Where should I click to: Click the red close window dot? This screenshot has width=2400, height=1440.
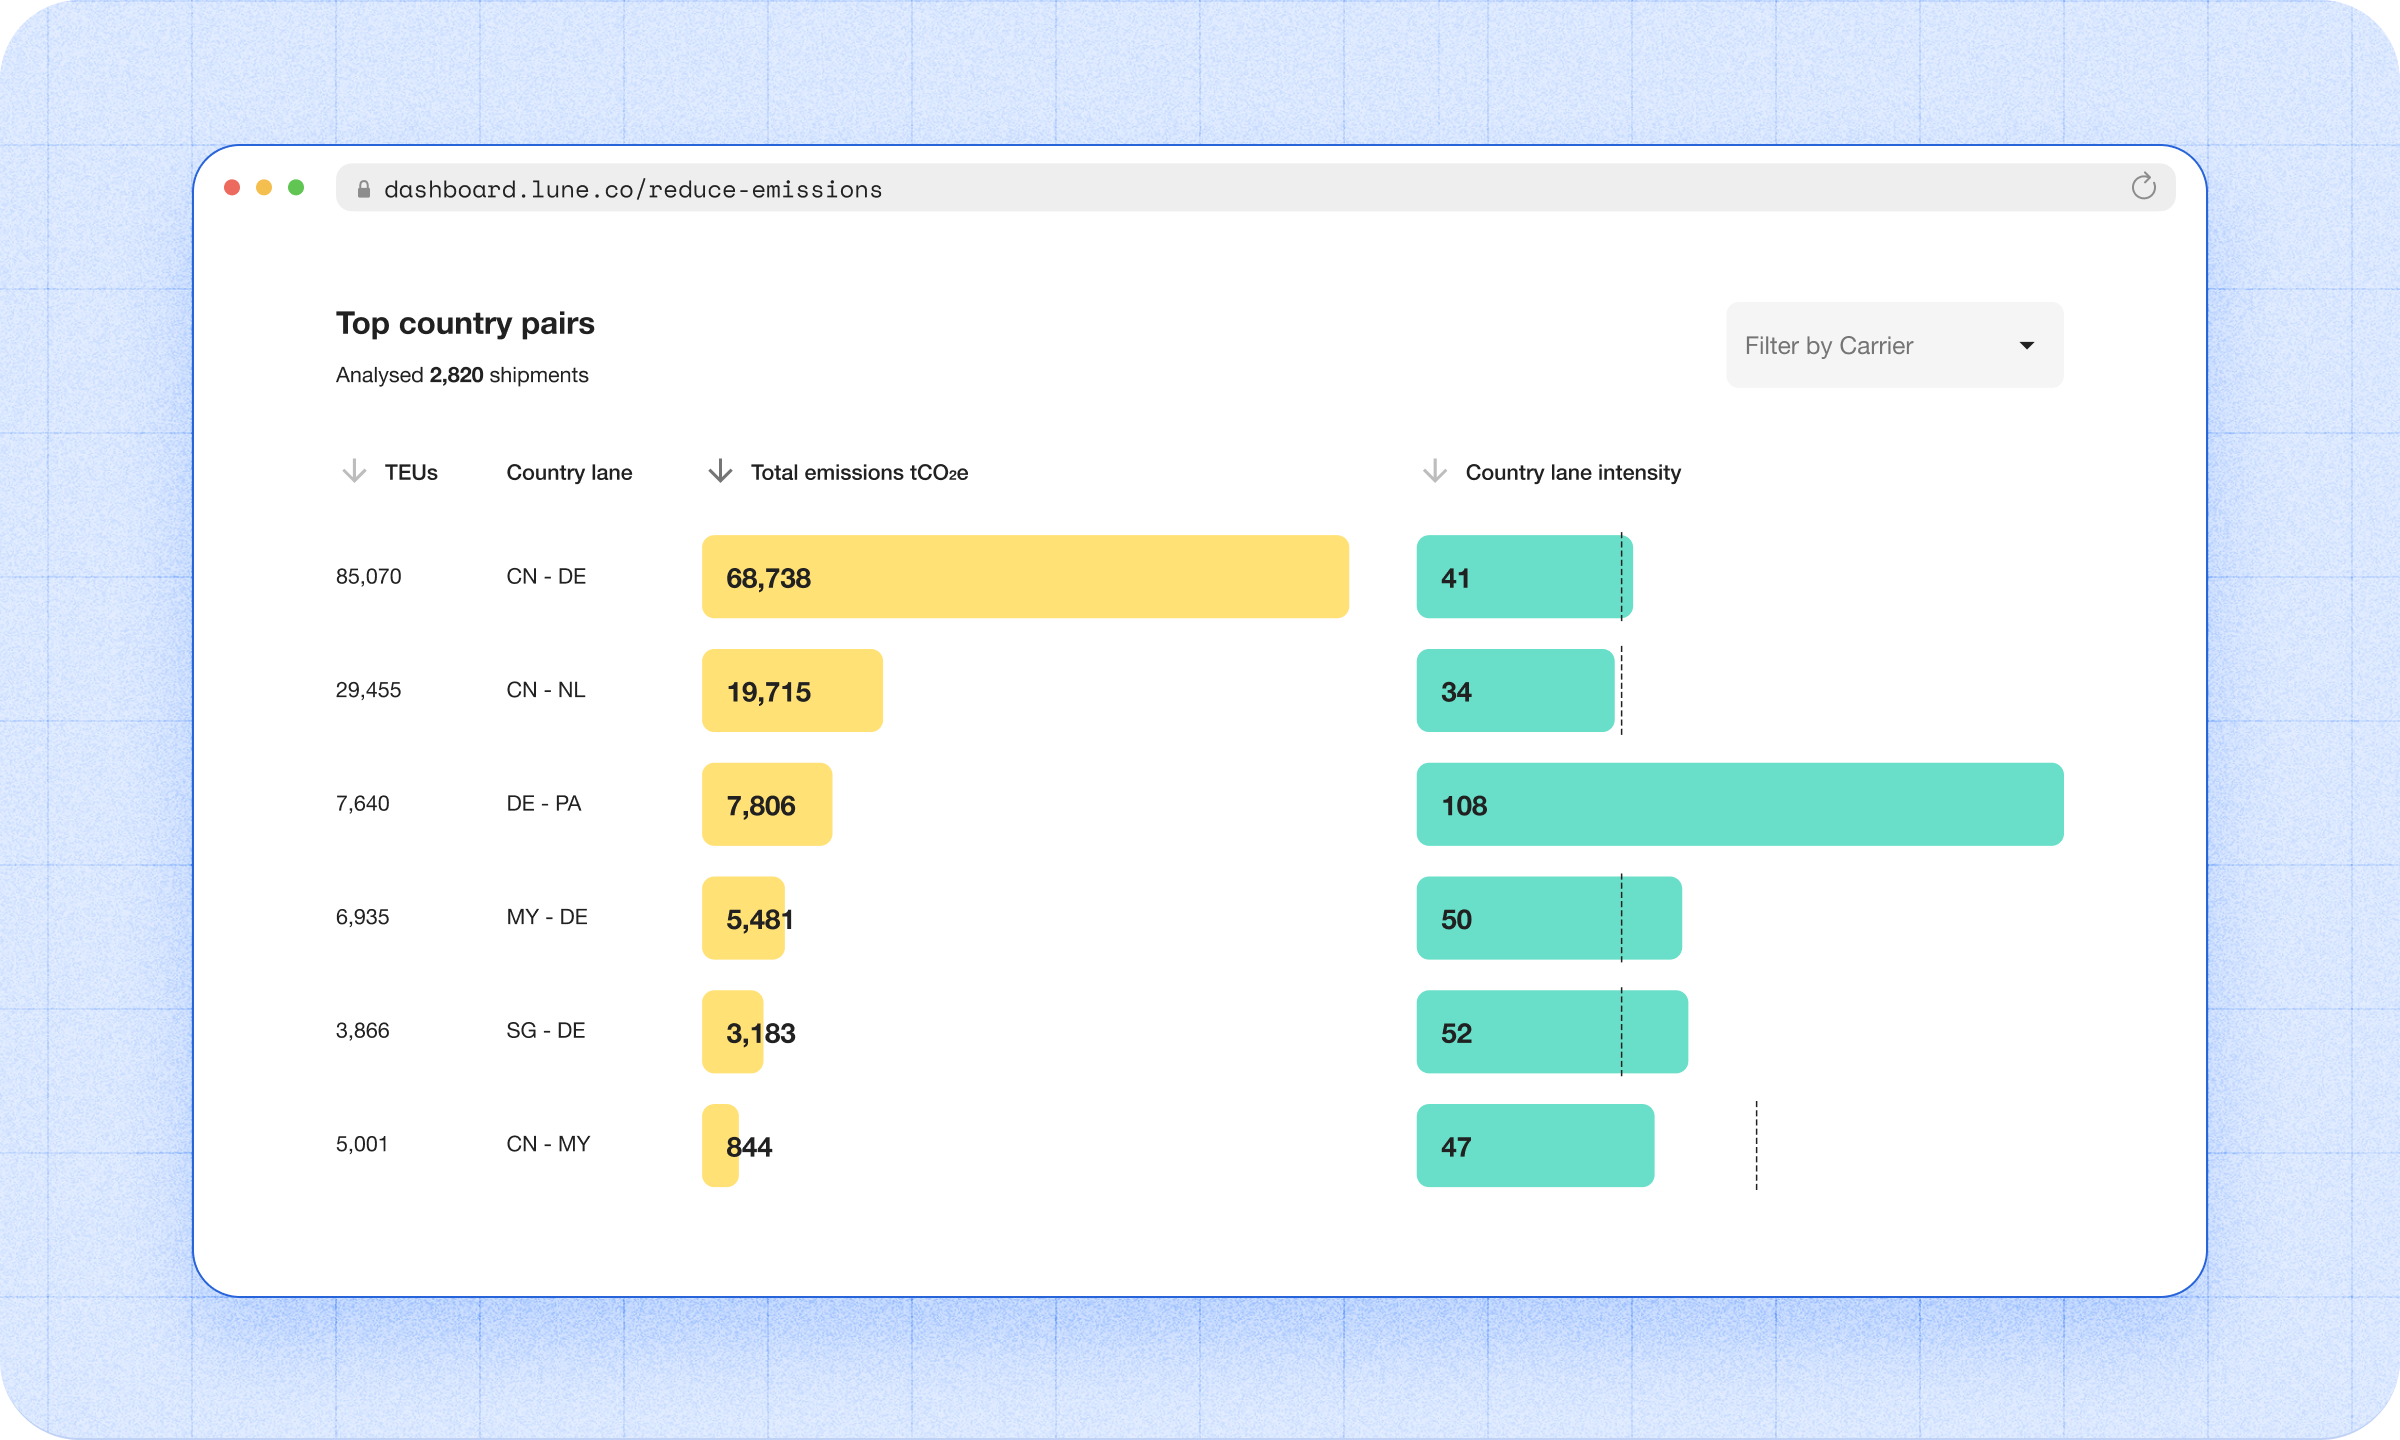(232, 188)
